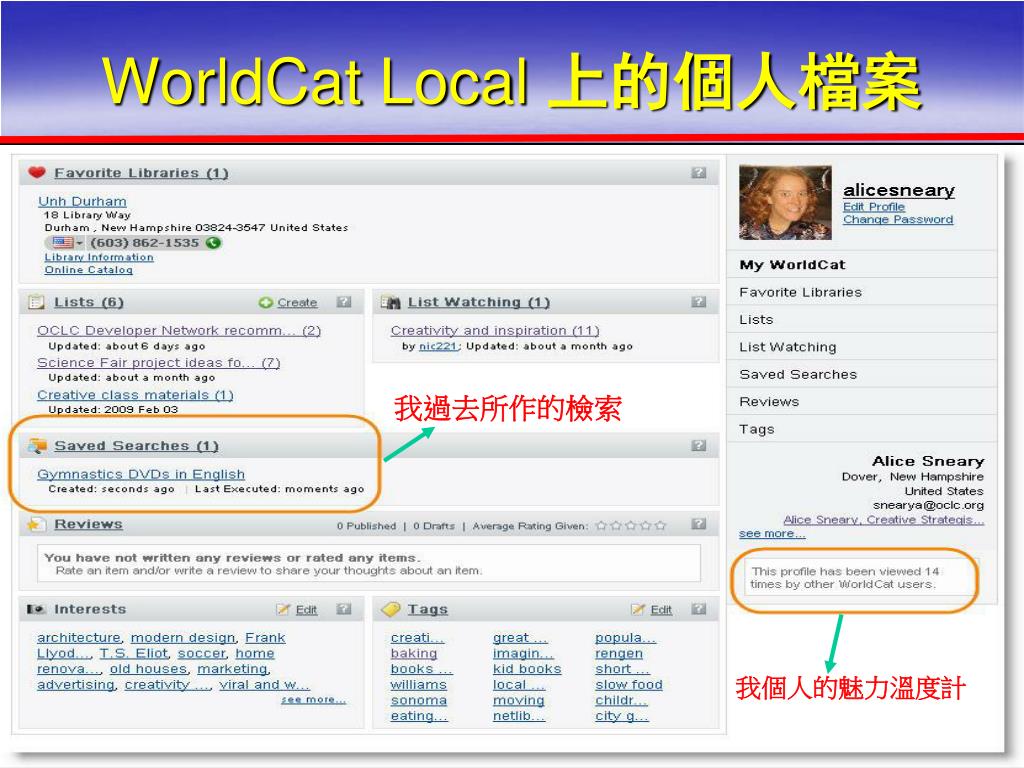Rate using the first average rating star
The height and width of the screenshot is (768, 1024).
pos(601,525)
